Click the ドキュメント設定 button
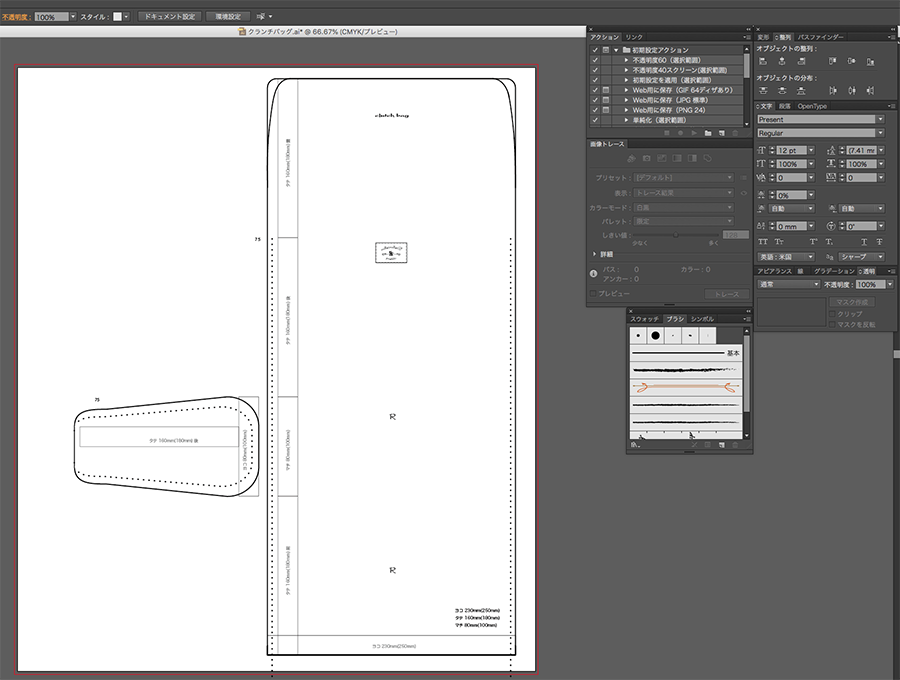 click(x=168, y=17)
